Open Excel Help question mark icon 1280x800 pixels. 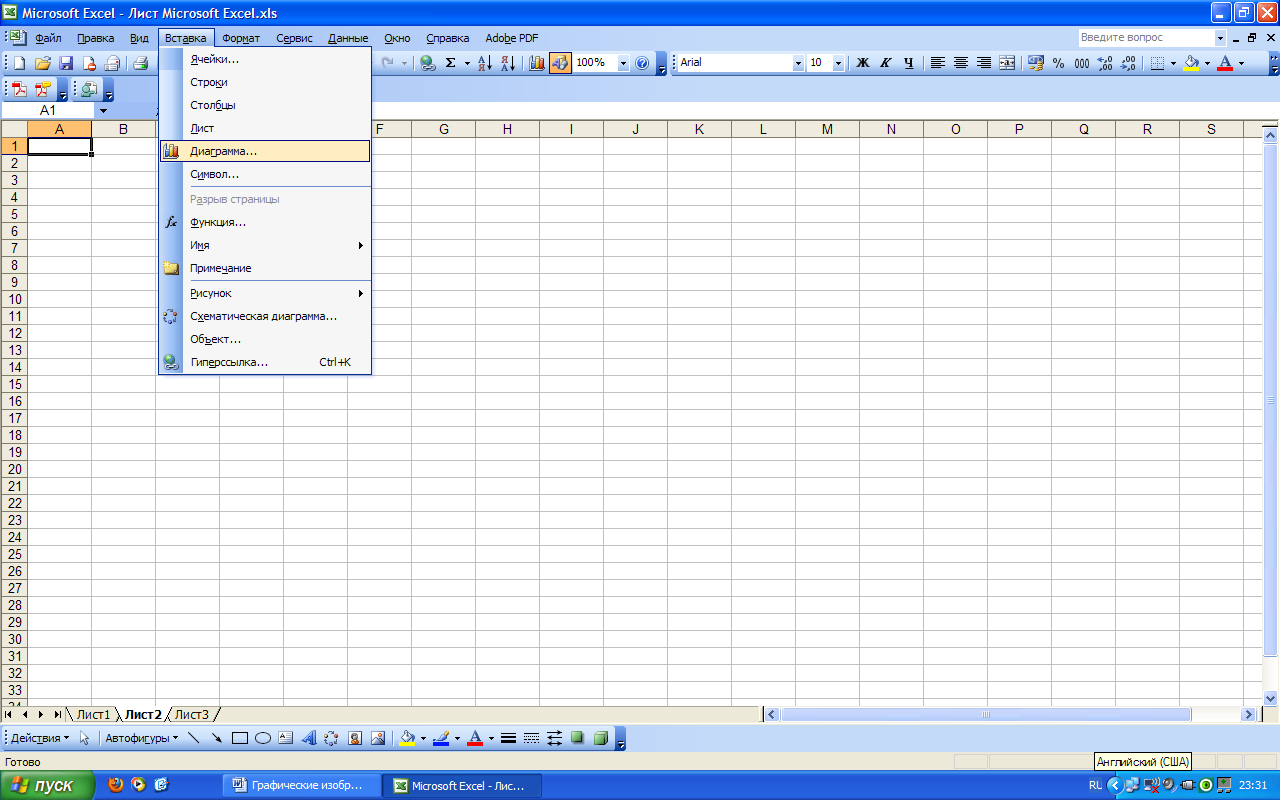point(642,63)
